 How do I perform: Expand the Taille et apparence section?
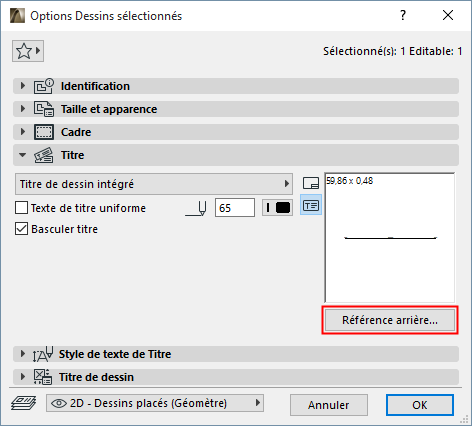coord(23,109)
